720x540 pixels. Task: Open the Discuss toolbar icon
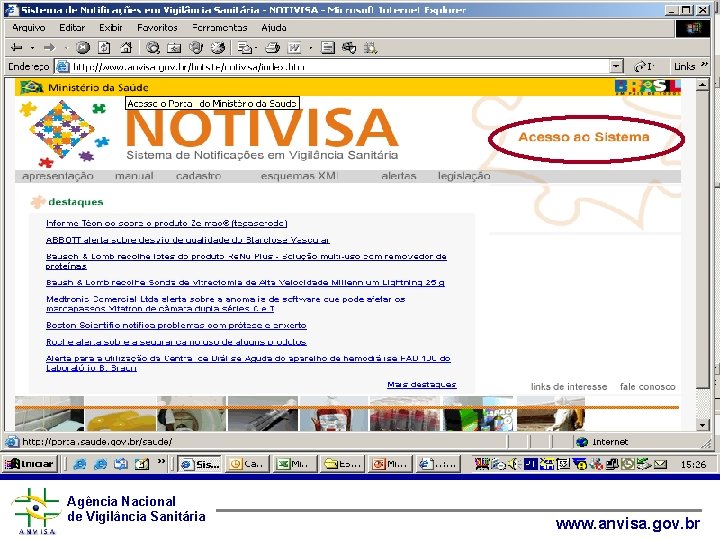click(327, 47)
